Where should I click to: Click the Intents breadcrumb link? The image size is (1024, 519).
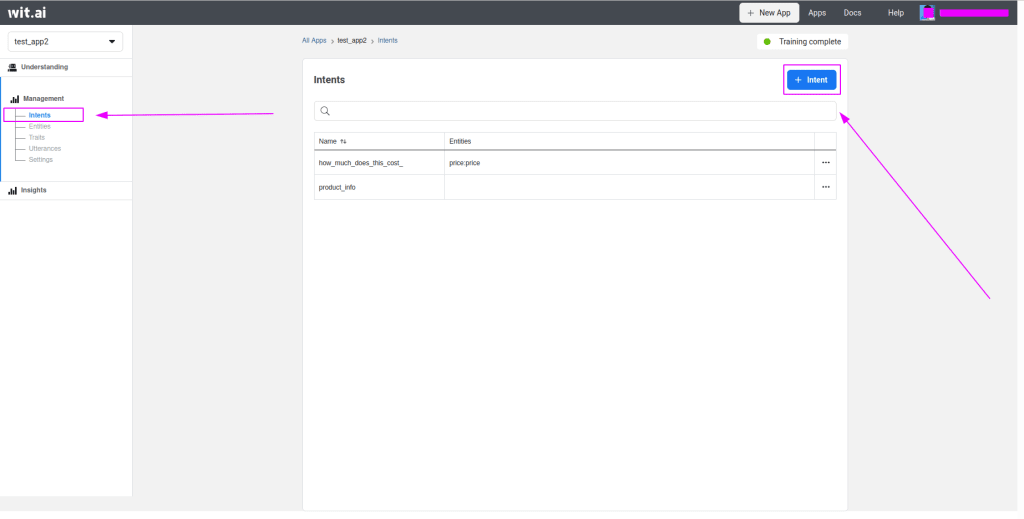click(x=387, y=40)
